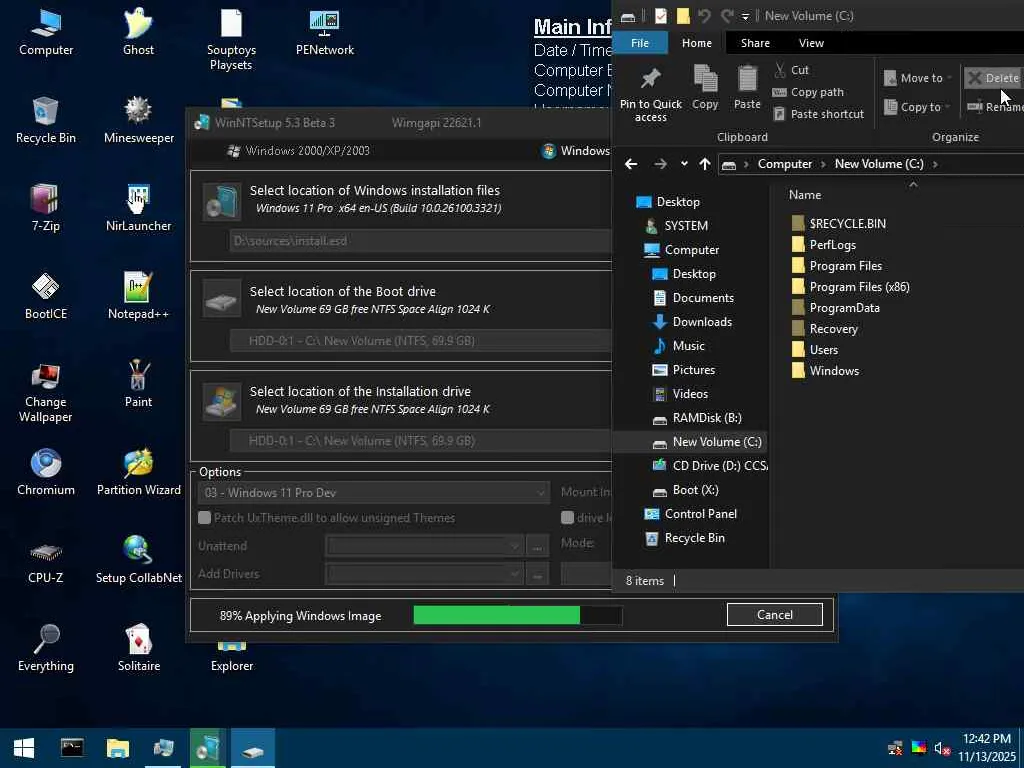Click the Delete button in Organize group
The image size is (1024, 768).
pyautogui.click(x=994, y=78)
